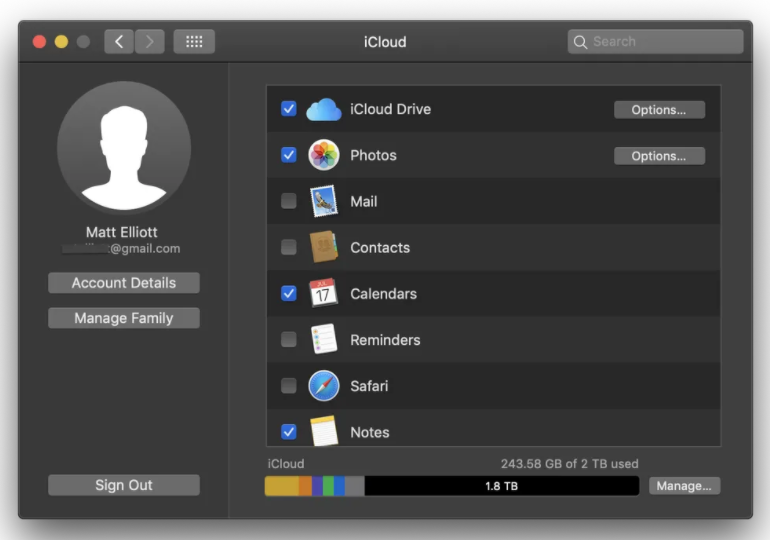The height and width of the screenshot is (540, 770).
Task: Close window with red button
Action: click(39, 42)
